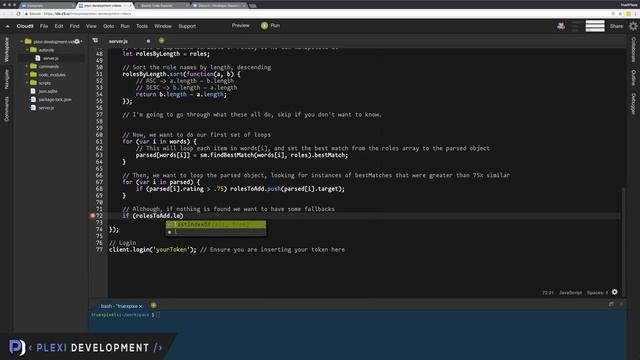Click the white stats graph box
The image size is (640, 360).
click(595, 26)
